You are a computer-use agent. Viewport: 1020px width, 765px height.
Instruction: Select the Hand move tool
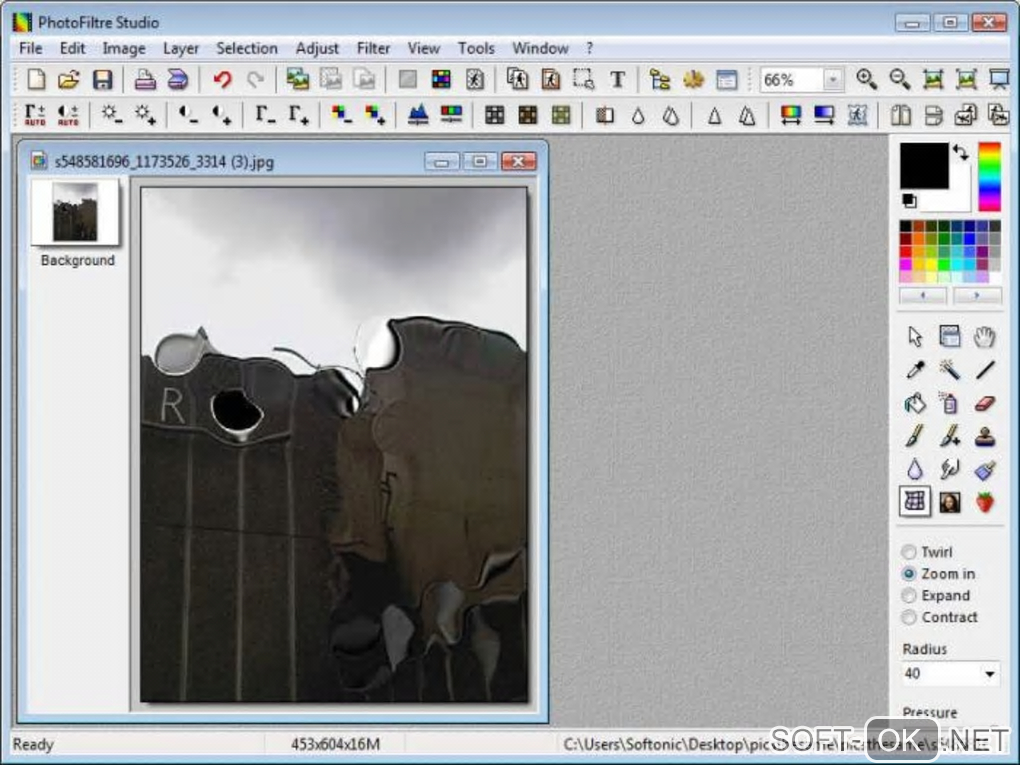tap(984, 336)
